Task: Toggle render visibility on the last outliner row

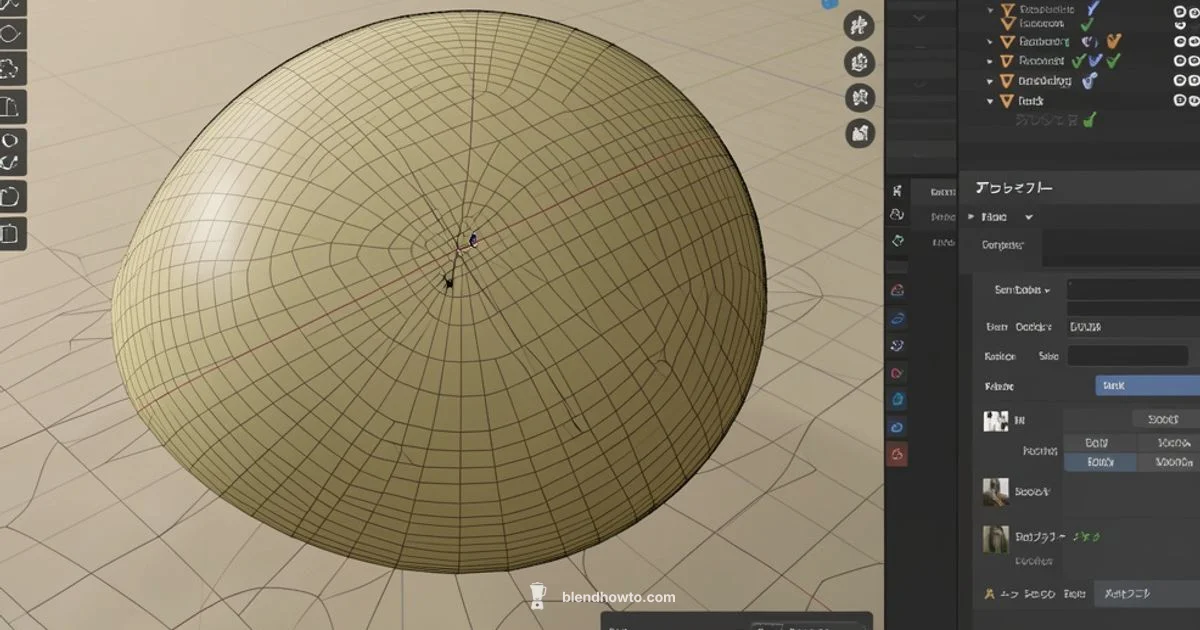Action: click(1196, 100)
